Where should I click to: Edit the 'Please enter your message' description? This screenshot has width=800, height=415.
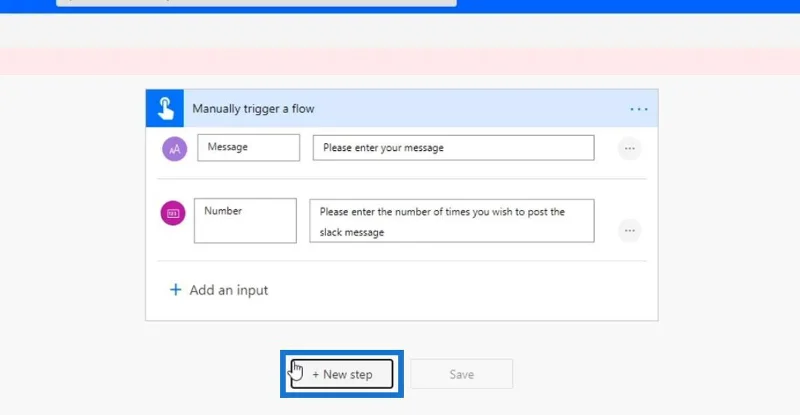click(454, 148)
